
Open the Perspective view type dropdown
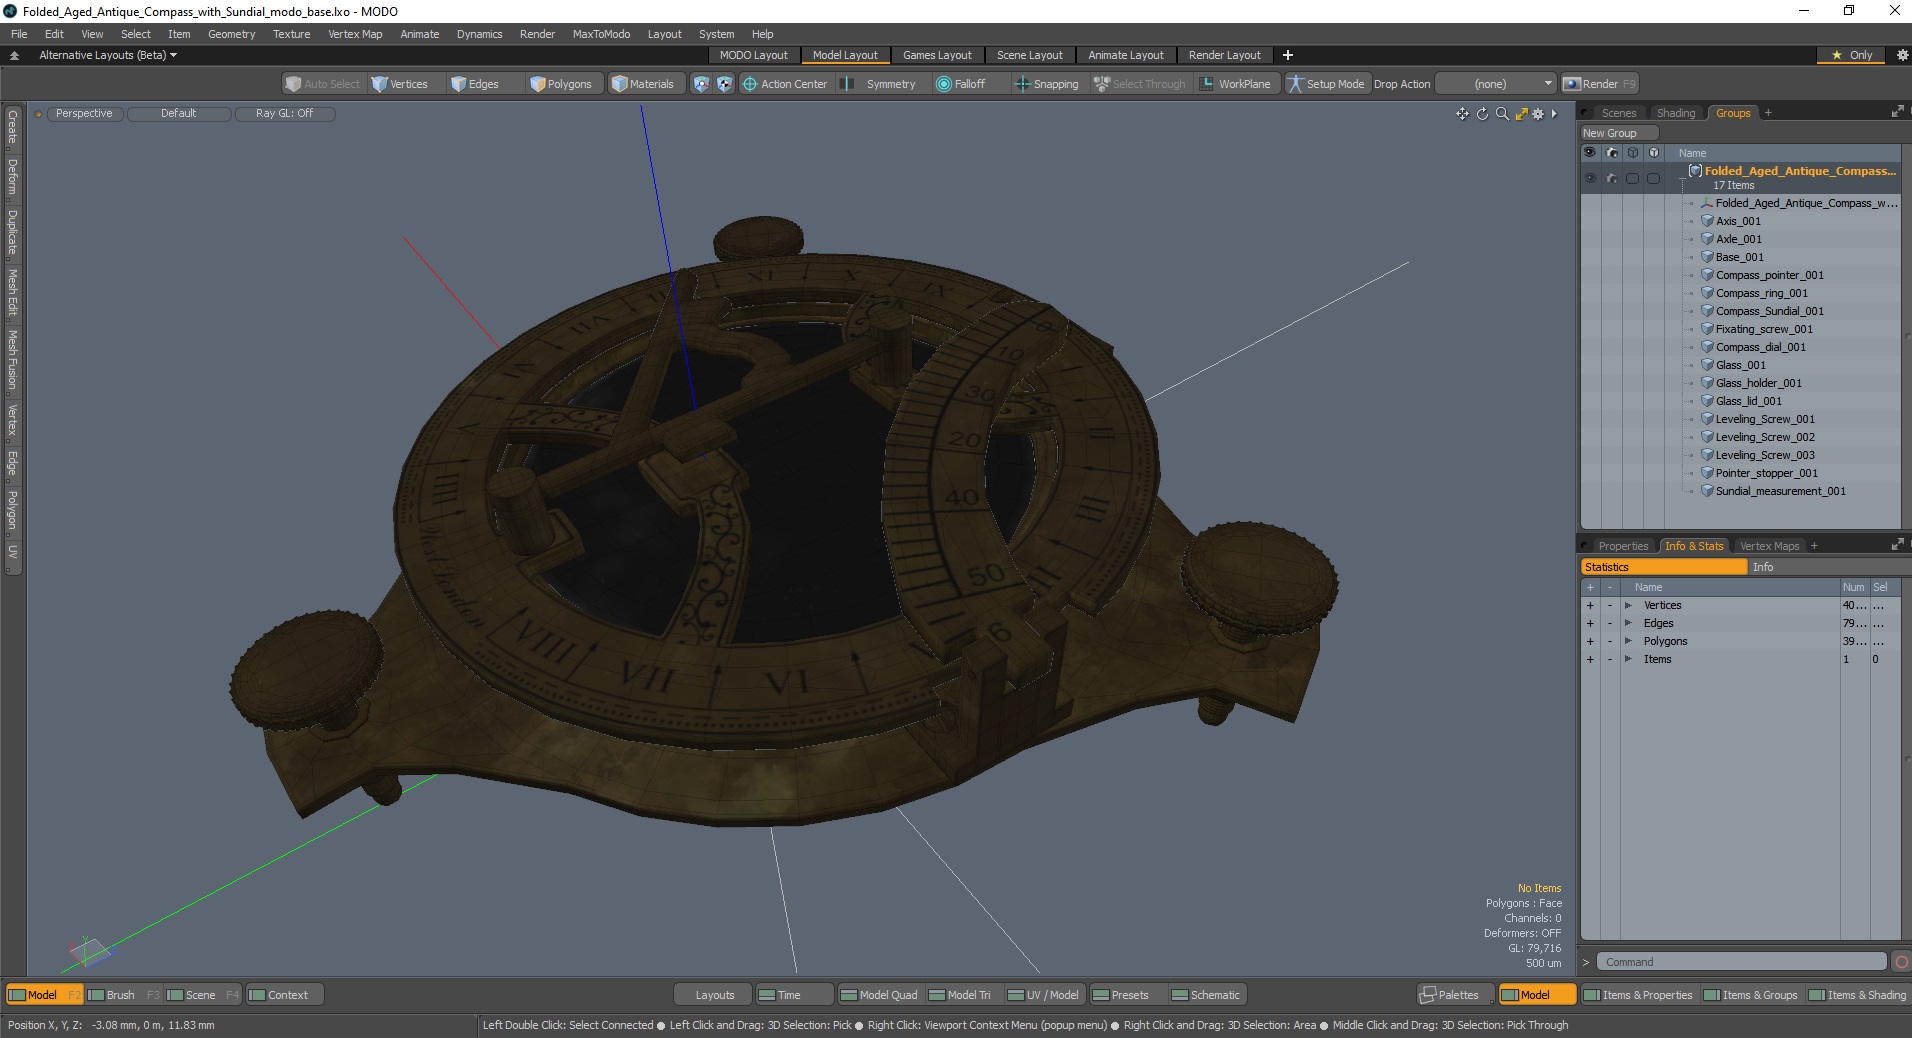84,114
